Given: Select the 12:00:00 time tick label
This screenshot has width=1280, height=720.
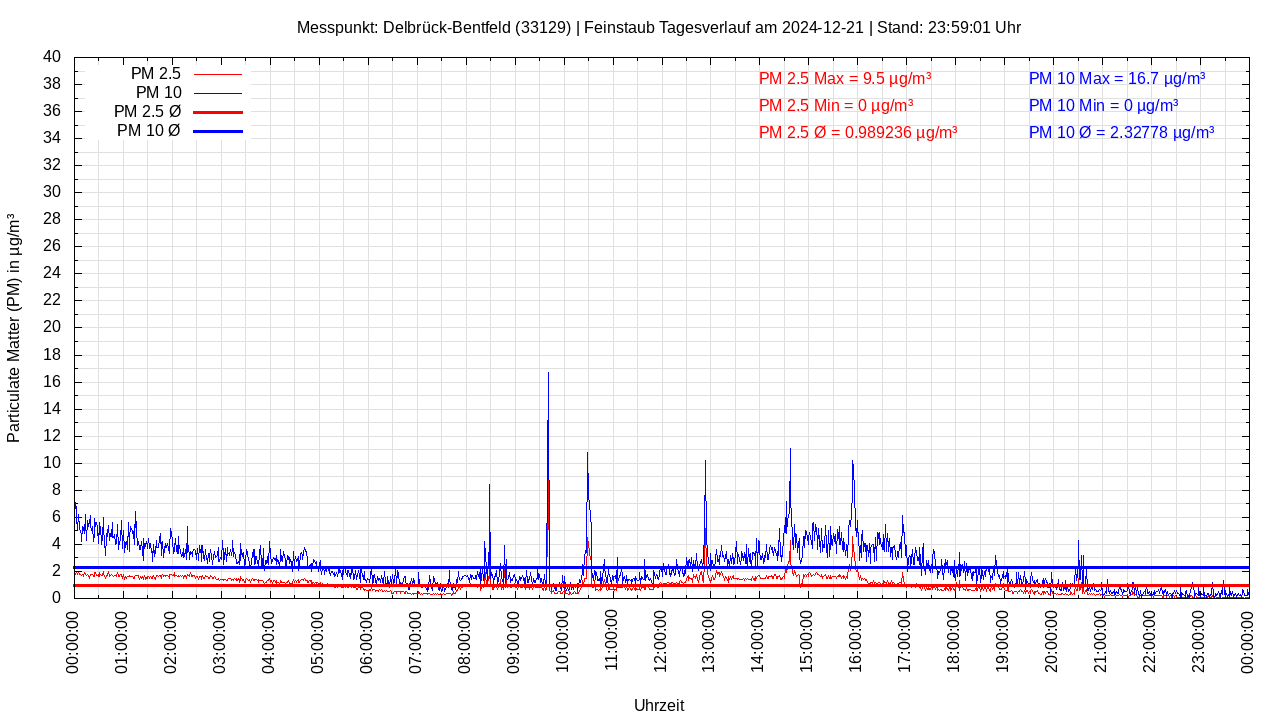Looking at the screenshot, I should [660, 641].
